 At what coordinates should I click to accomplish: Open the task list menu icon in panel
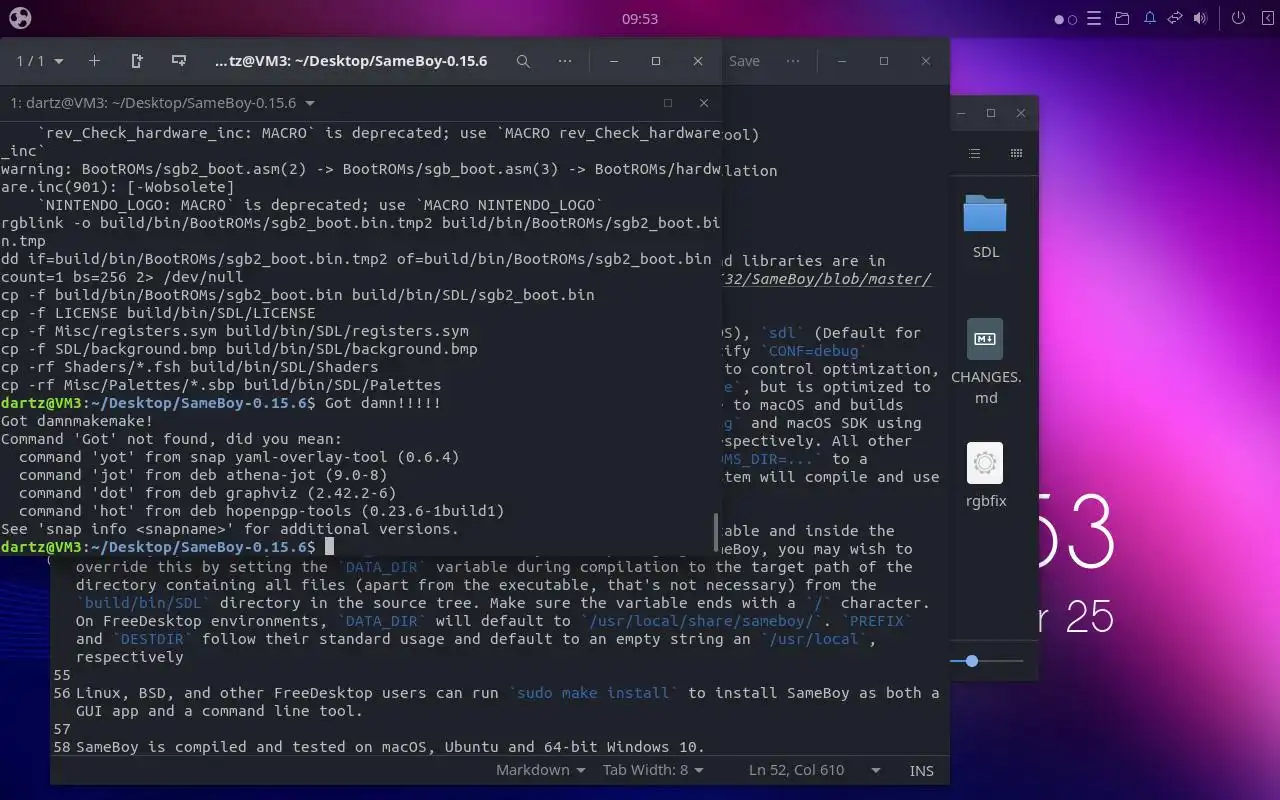click(1094, 18)
